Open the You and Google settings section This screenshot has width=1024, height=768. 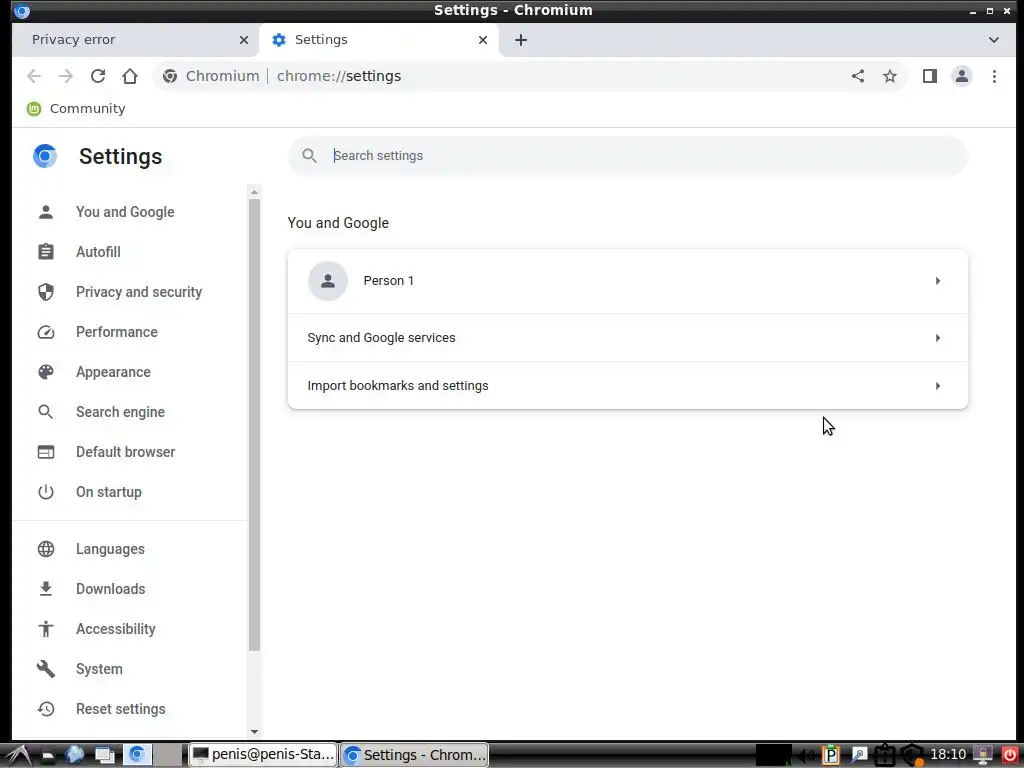point(125,212)
